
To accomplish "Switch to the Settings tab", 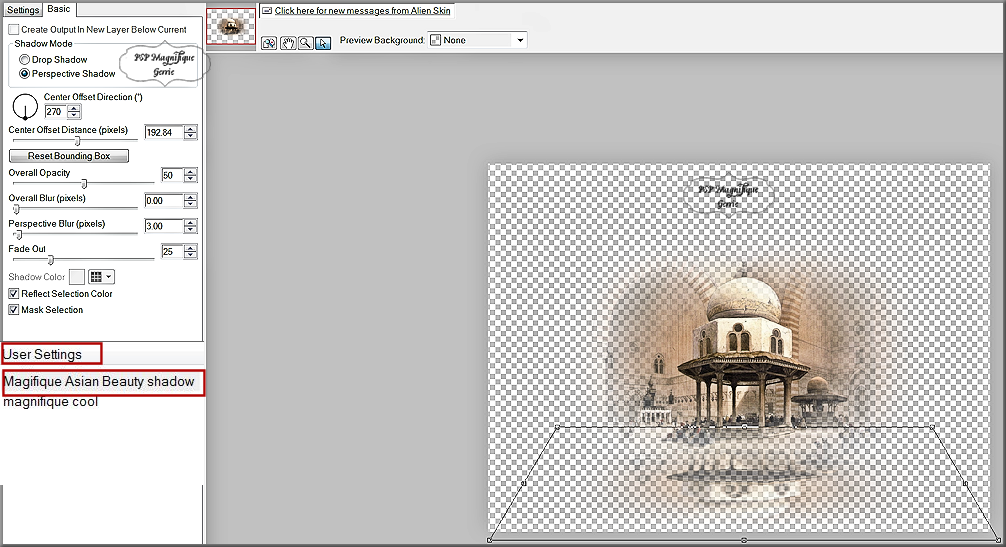I will [23, 10].
